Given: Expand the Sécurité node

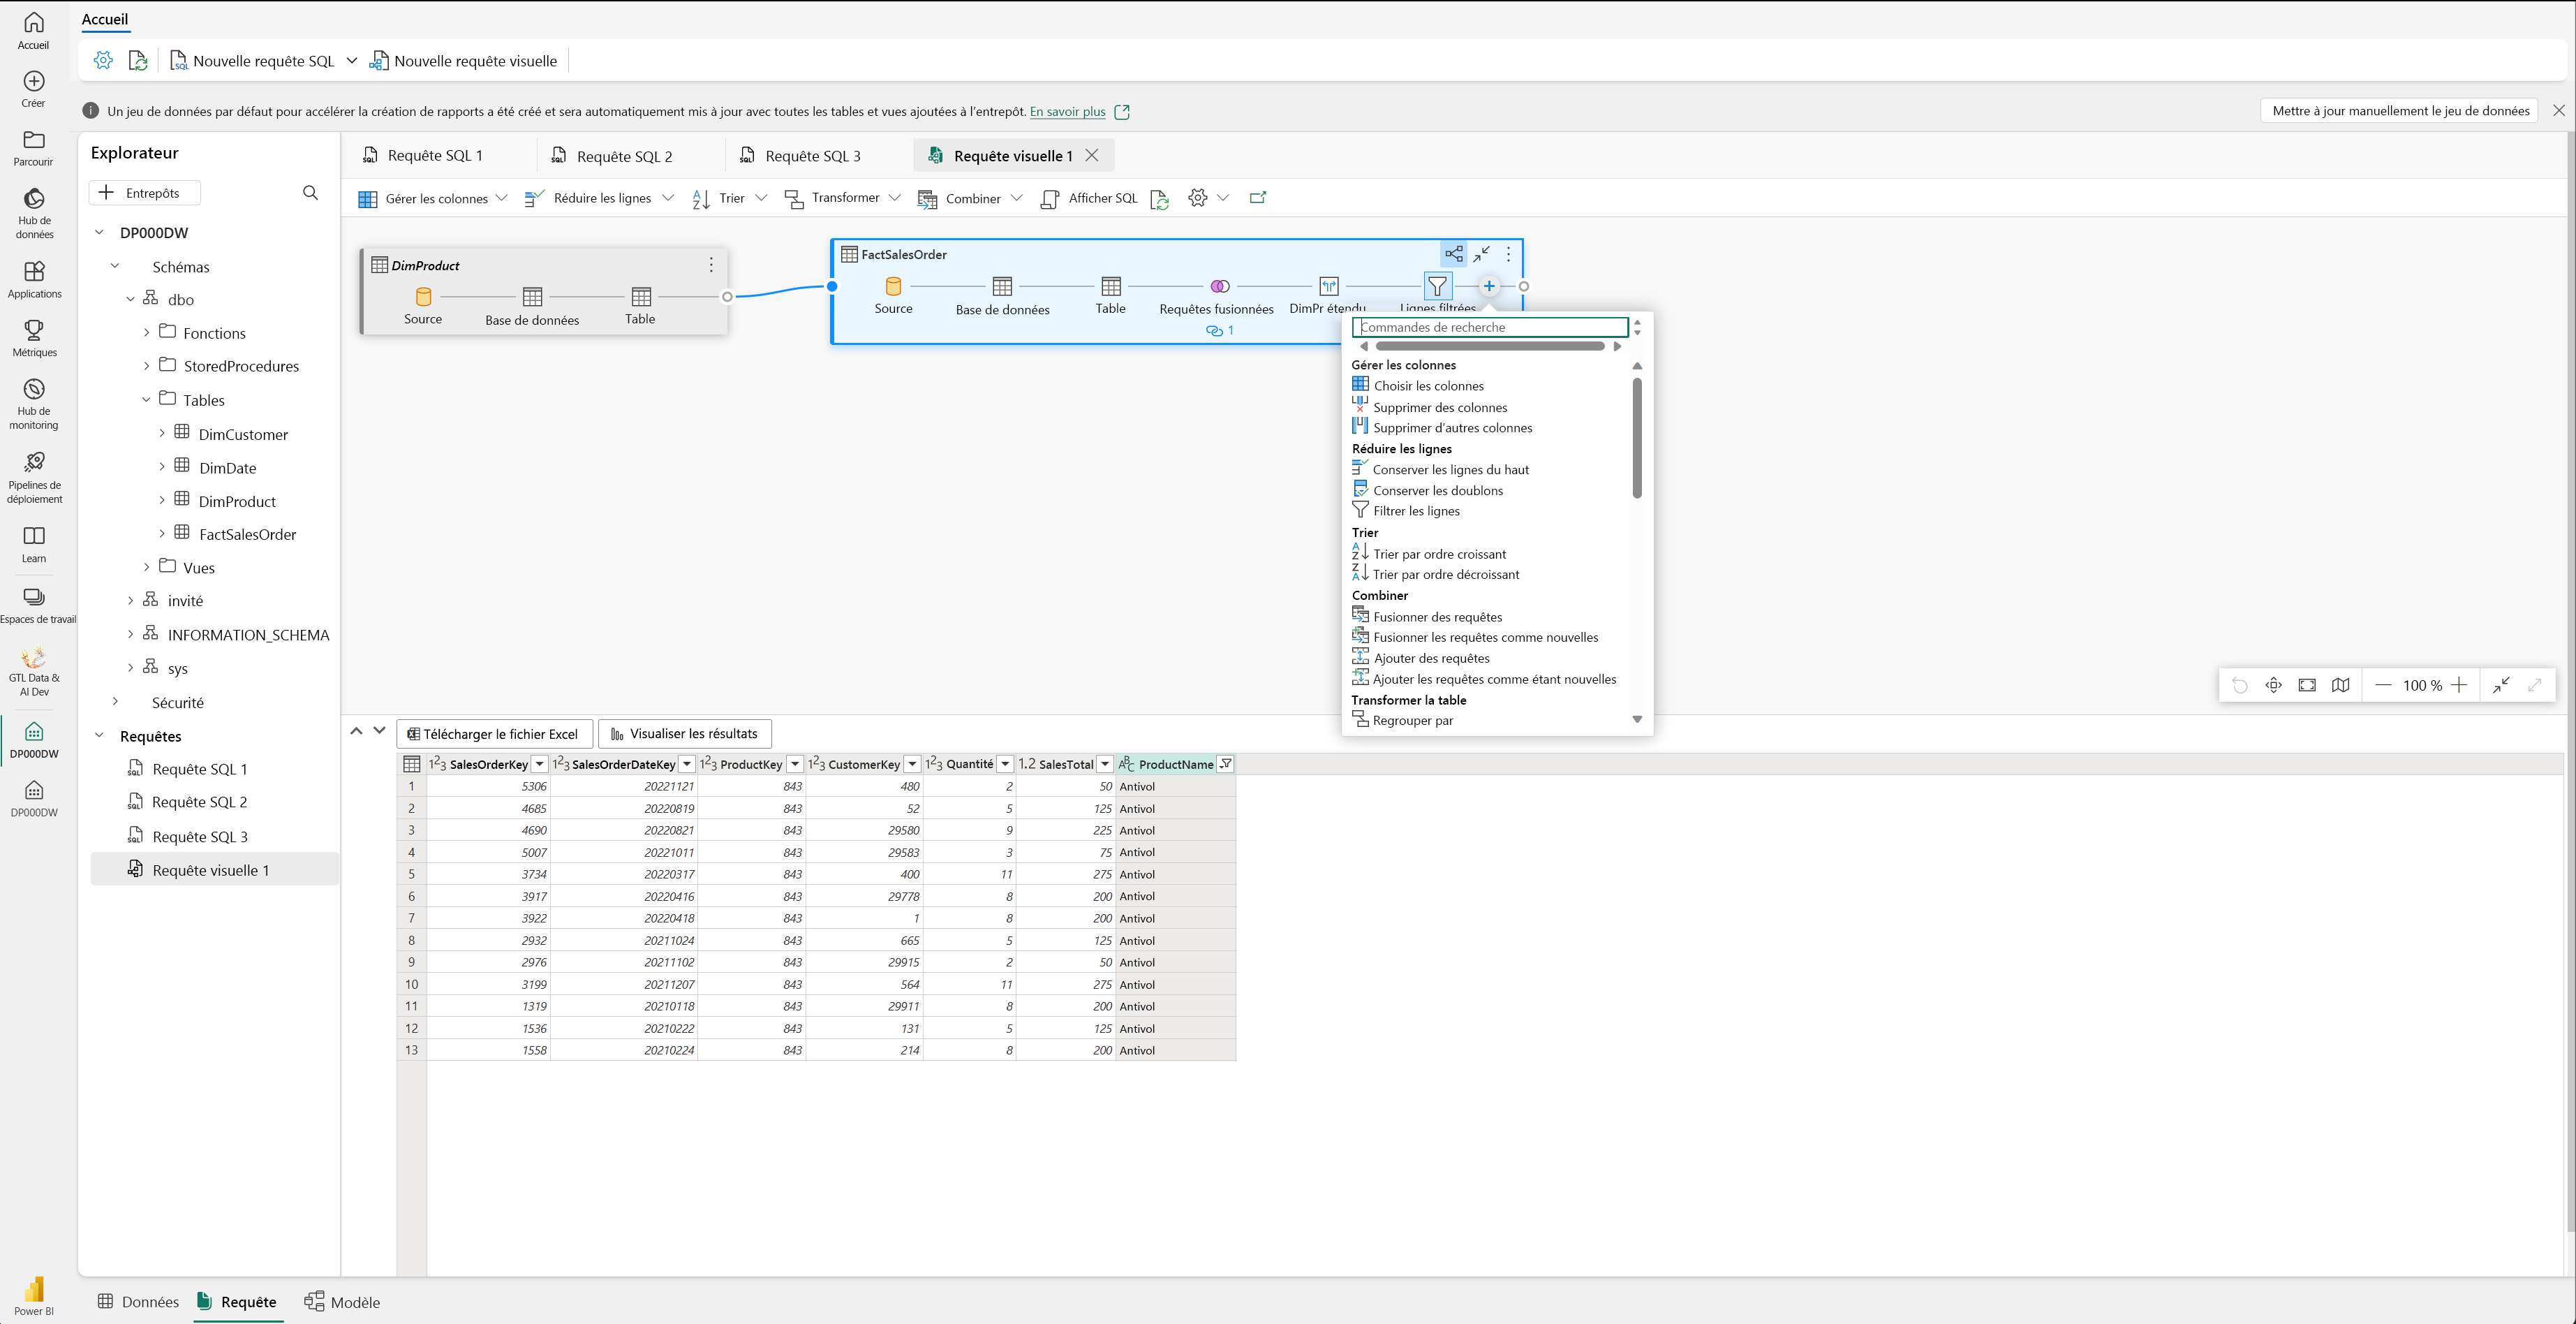Looking at the screenshot, I should point(114,701).
